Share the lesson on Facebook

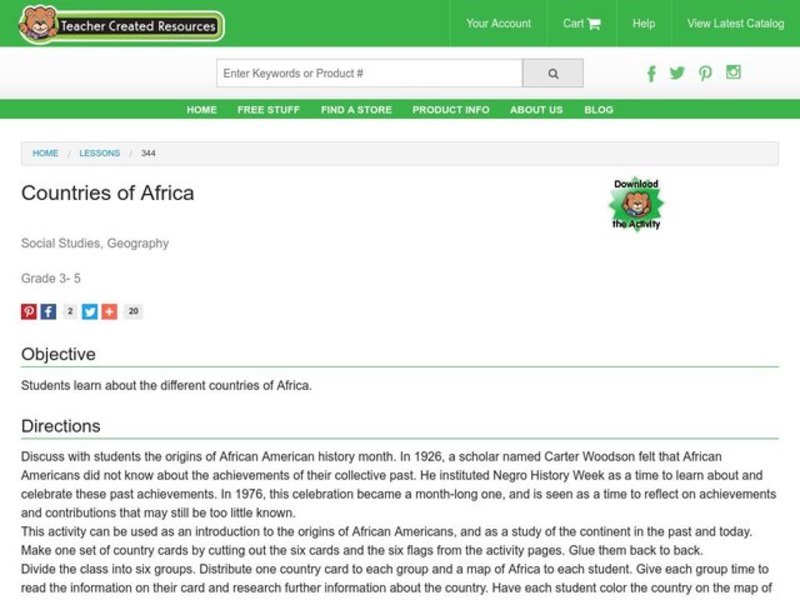(x=48, y=311)
